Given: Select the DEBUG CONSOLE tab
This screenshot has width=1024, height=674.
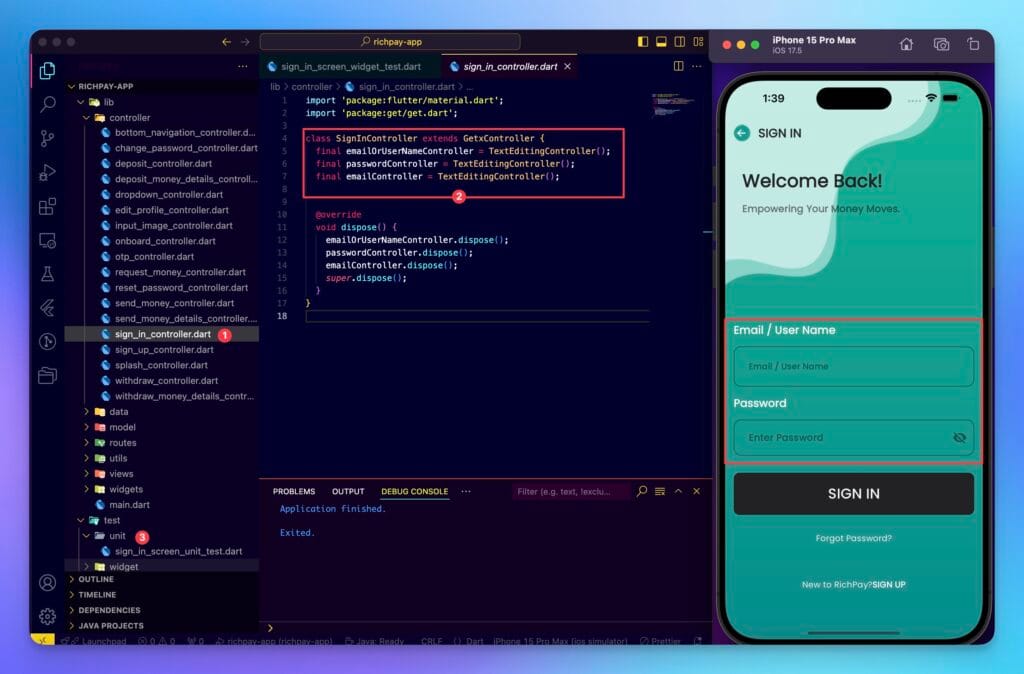Looking at the screenshot, I should [x=415, y=491].
